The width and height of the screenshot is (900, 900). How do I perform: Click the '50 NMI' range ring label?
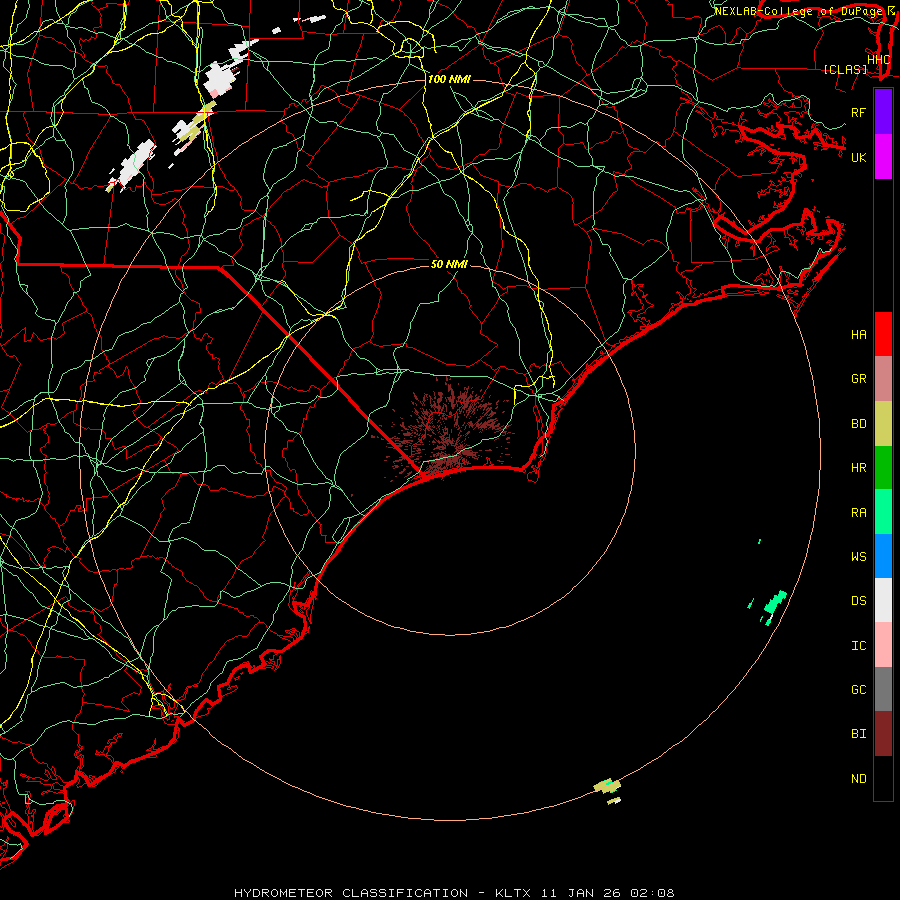(449, 264)
